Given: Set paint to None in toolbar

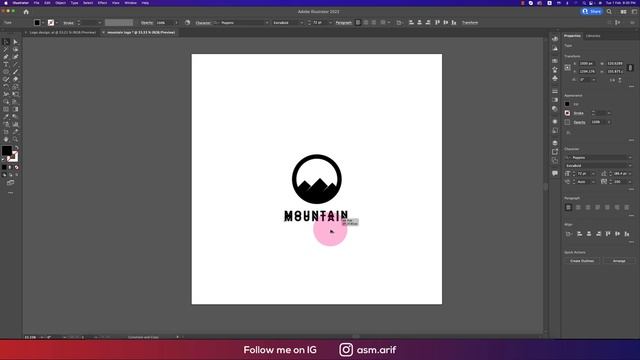Looking at the screenshot, I should pyautogui.click(x=16, y=167).
